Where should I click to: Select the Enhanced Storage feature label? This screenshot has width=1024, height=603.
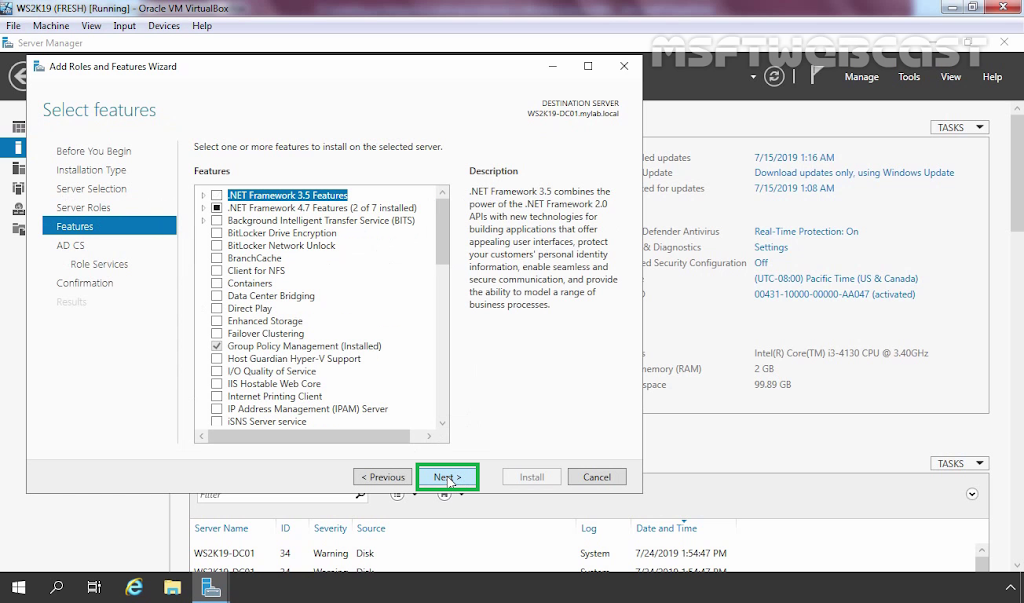coord(265,321)
